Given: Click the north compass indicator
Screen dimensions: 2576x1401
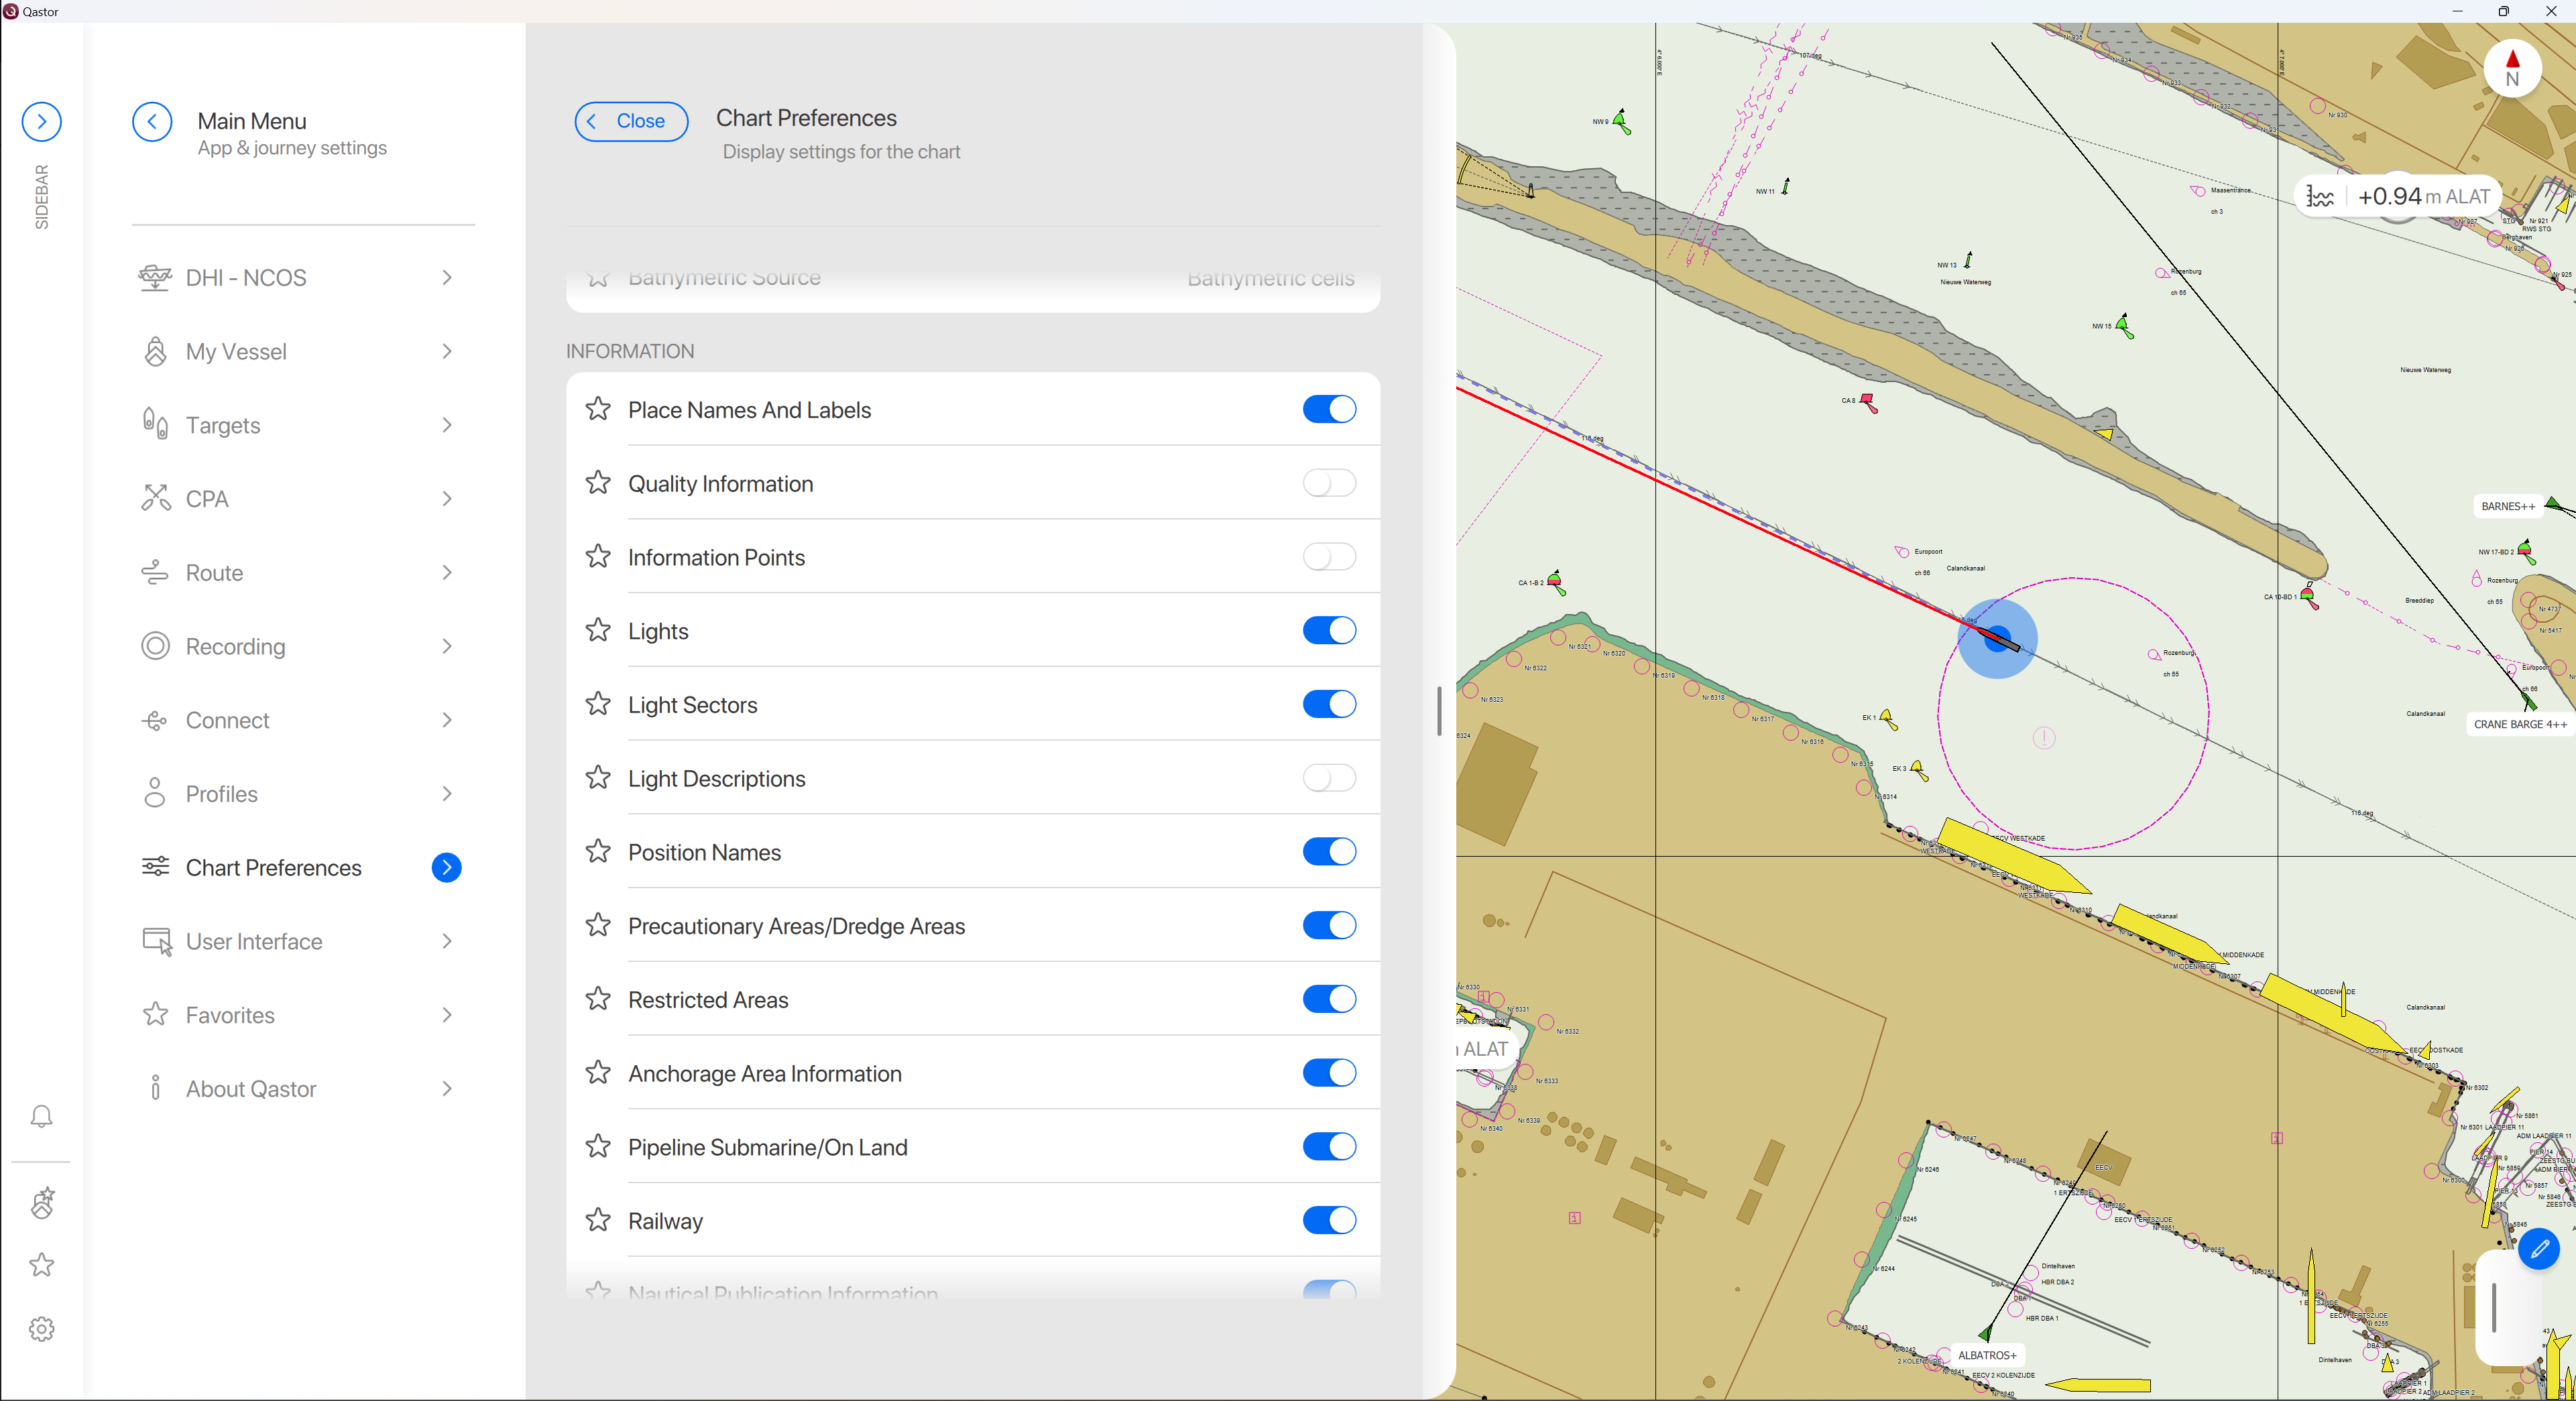Looking at the screenshot, I should 2511,69.
